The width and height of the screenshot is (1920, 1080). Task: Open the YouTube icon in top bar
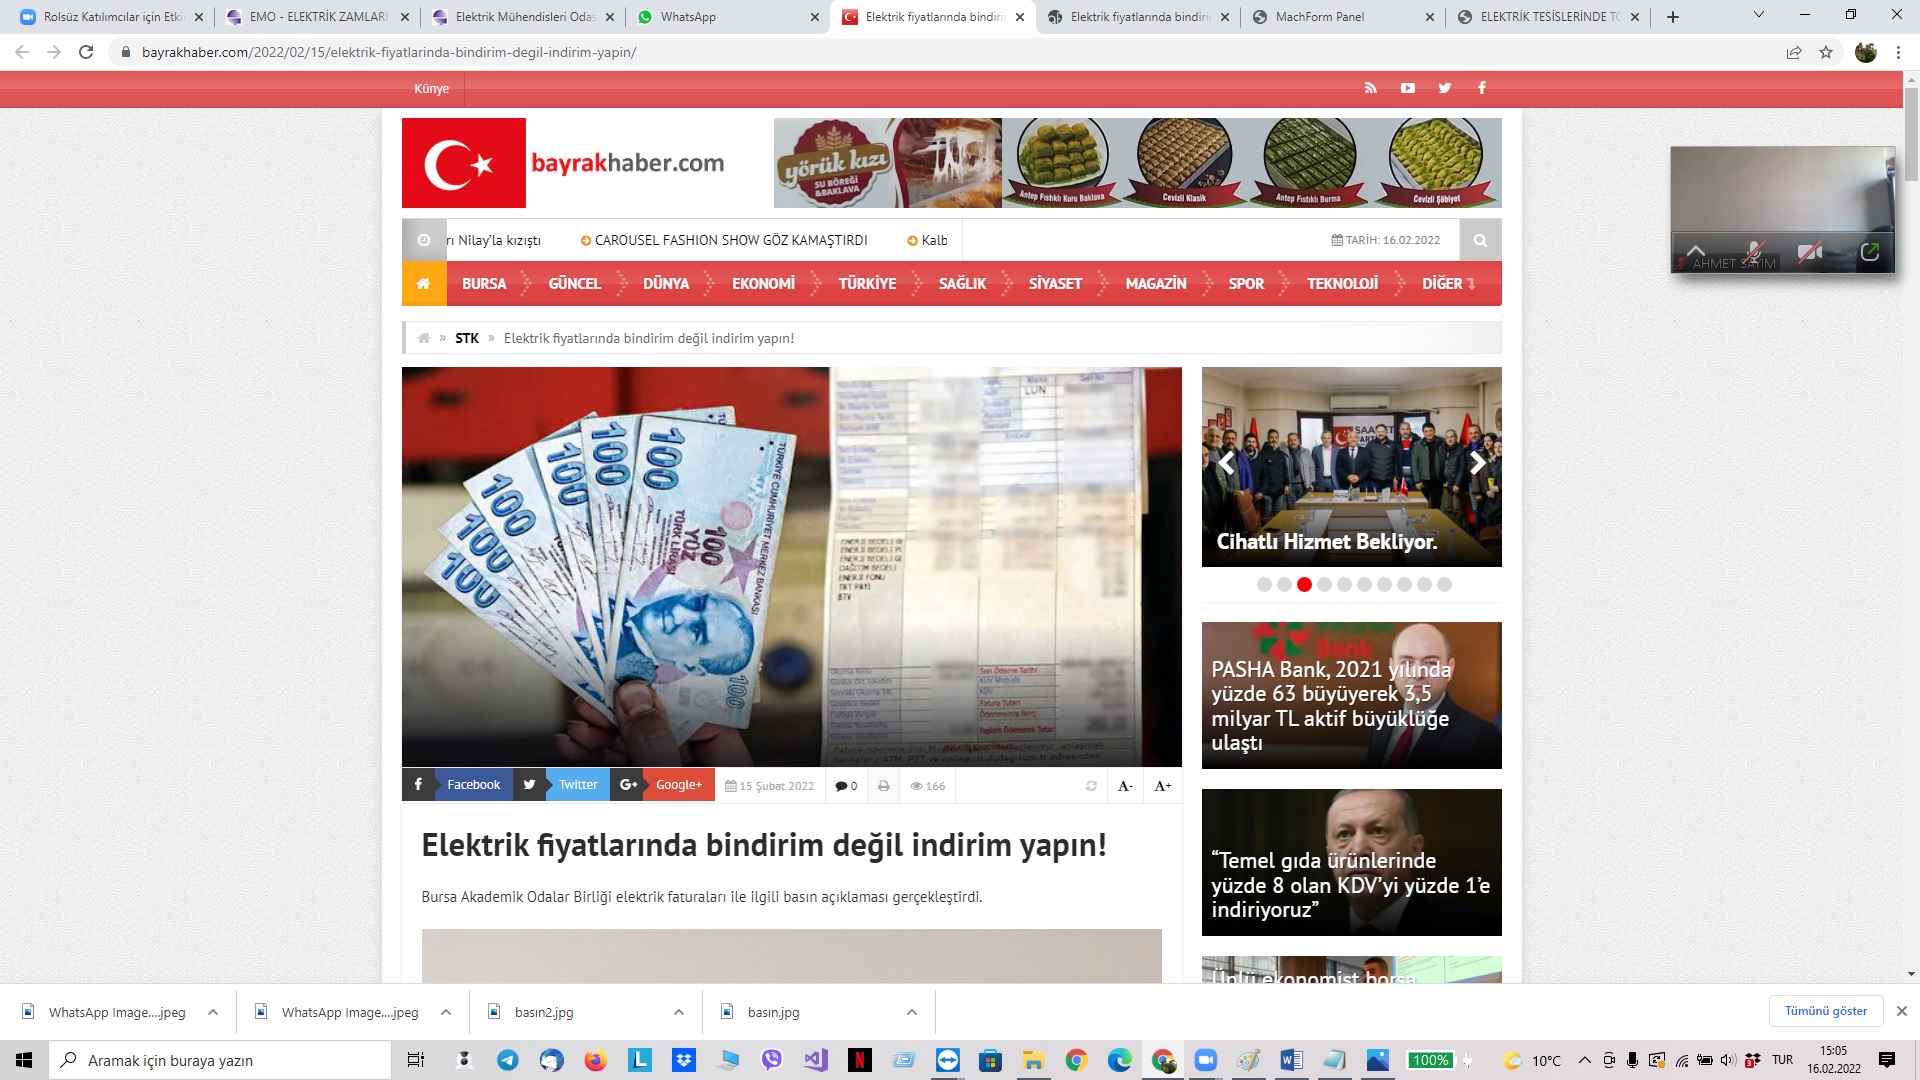click(1407, 88)
